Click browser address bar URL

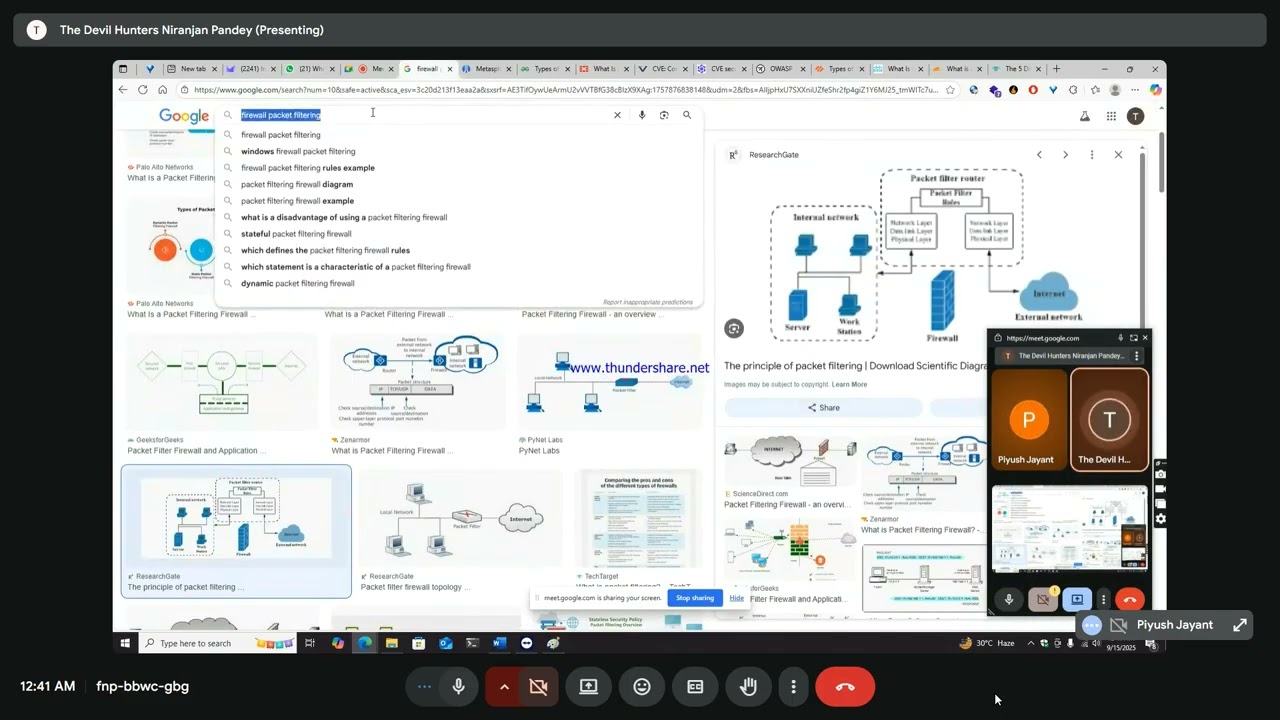click(x=565, y=90)
